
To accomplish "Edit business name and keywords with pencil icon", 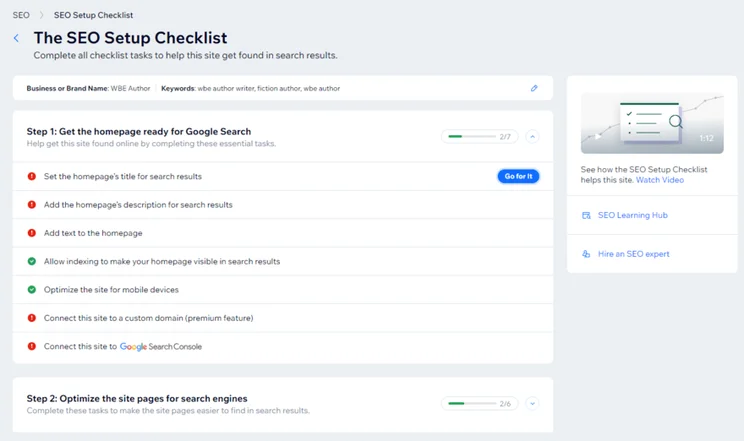I will point(534,88).
